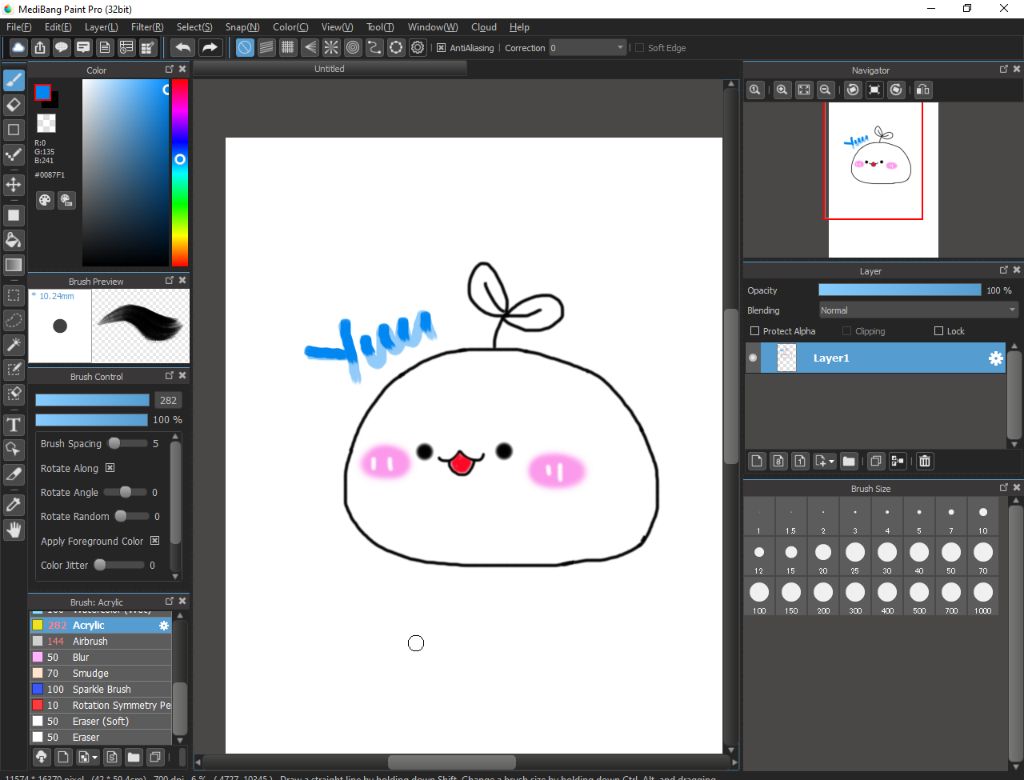1024x780 pixels.
Task: Toggle the Clipping checkbox
Action: tap(847, 331)
